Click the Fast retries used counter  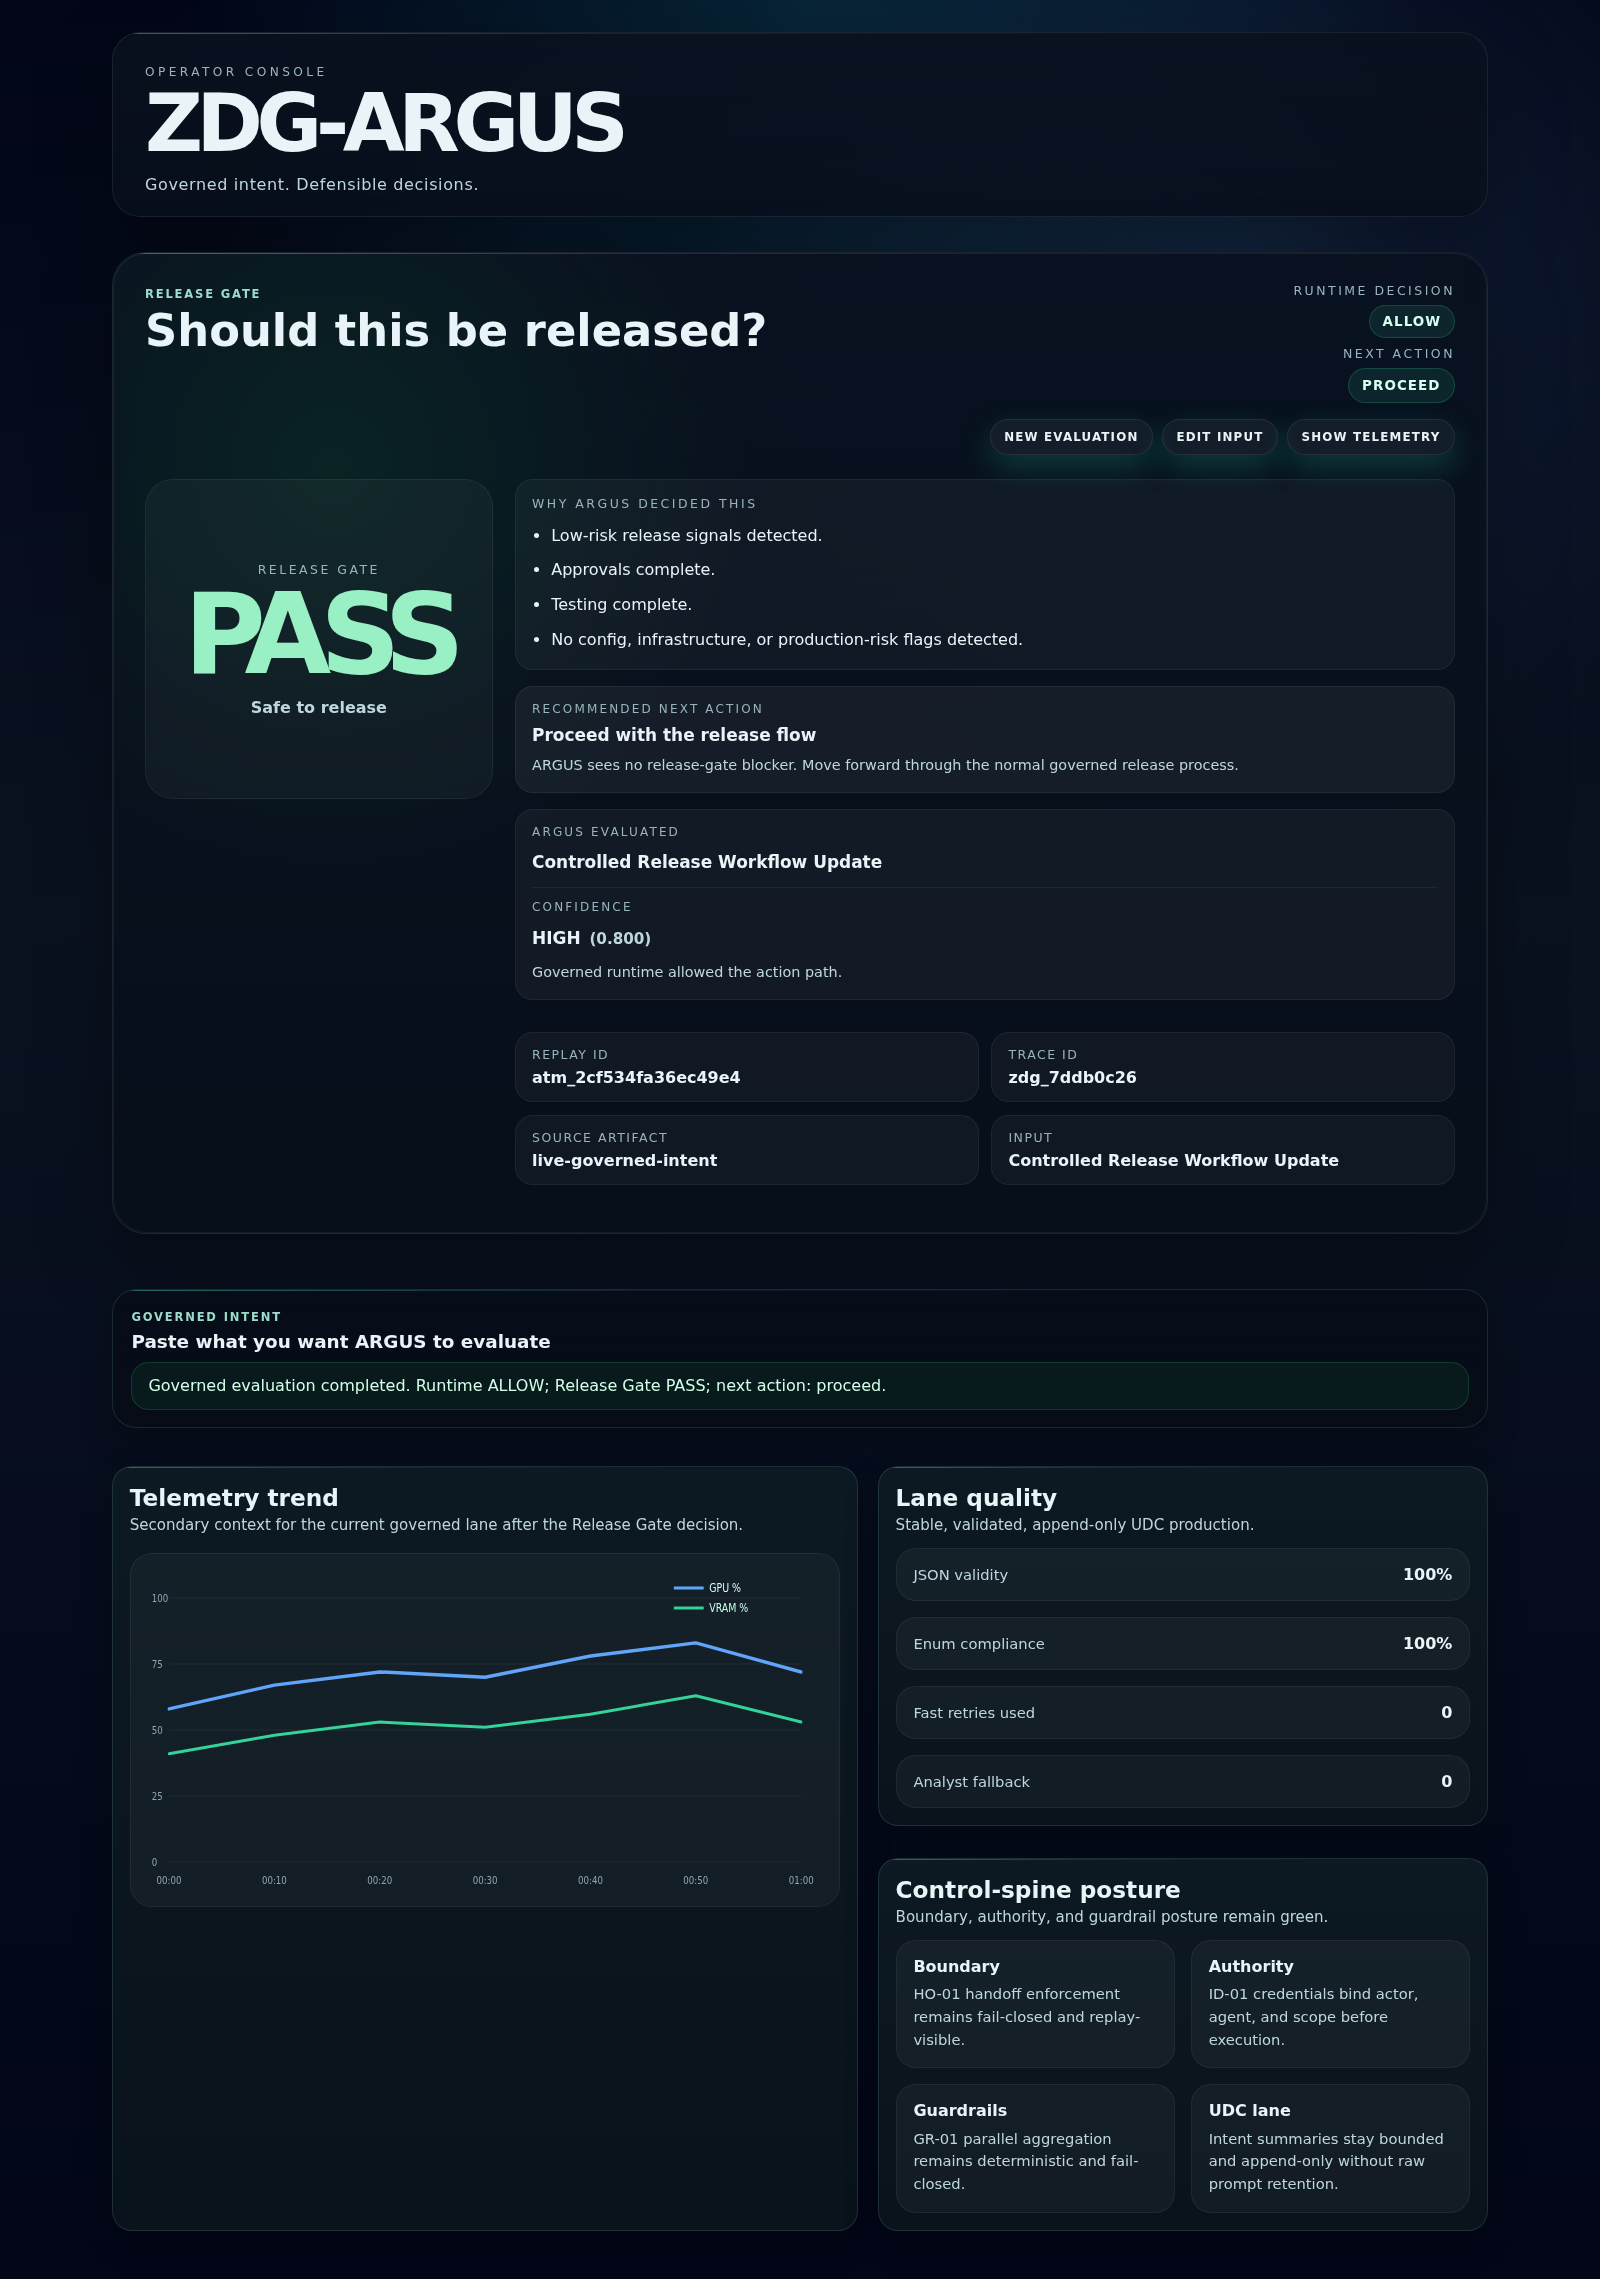click(1182, 1712)
